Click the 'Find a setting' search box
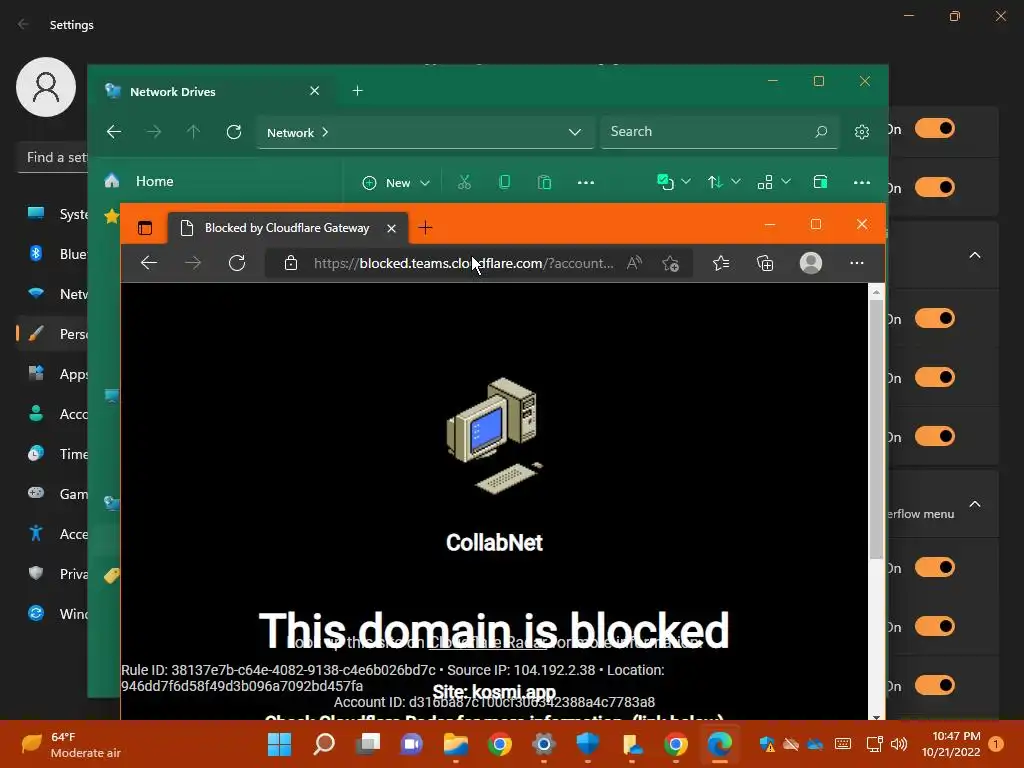Viewport: 1024px width, 768px height. tap(52, 157)
